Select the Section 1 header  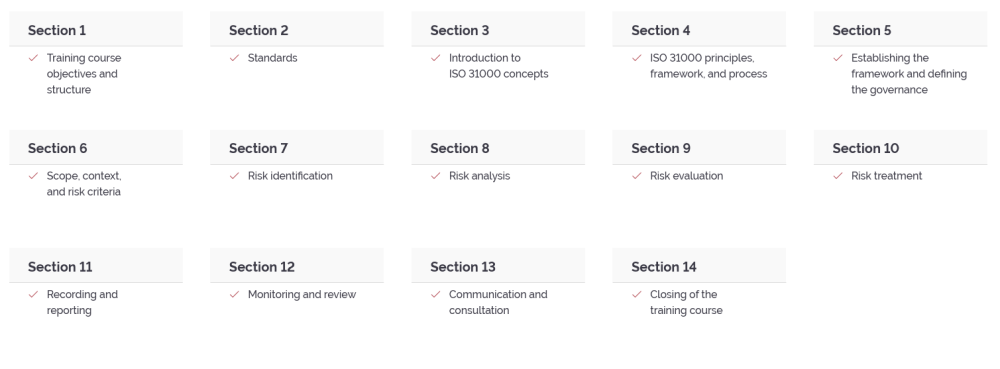point(96,29)
